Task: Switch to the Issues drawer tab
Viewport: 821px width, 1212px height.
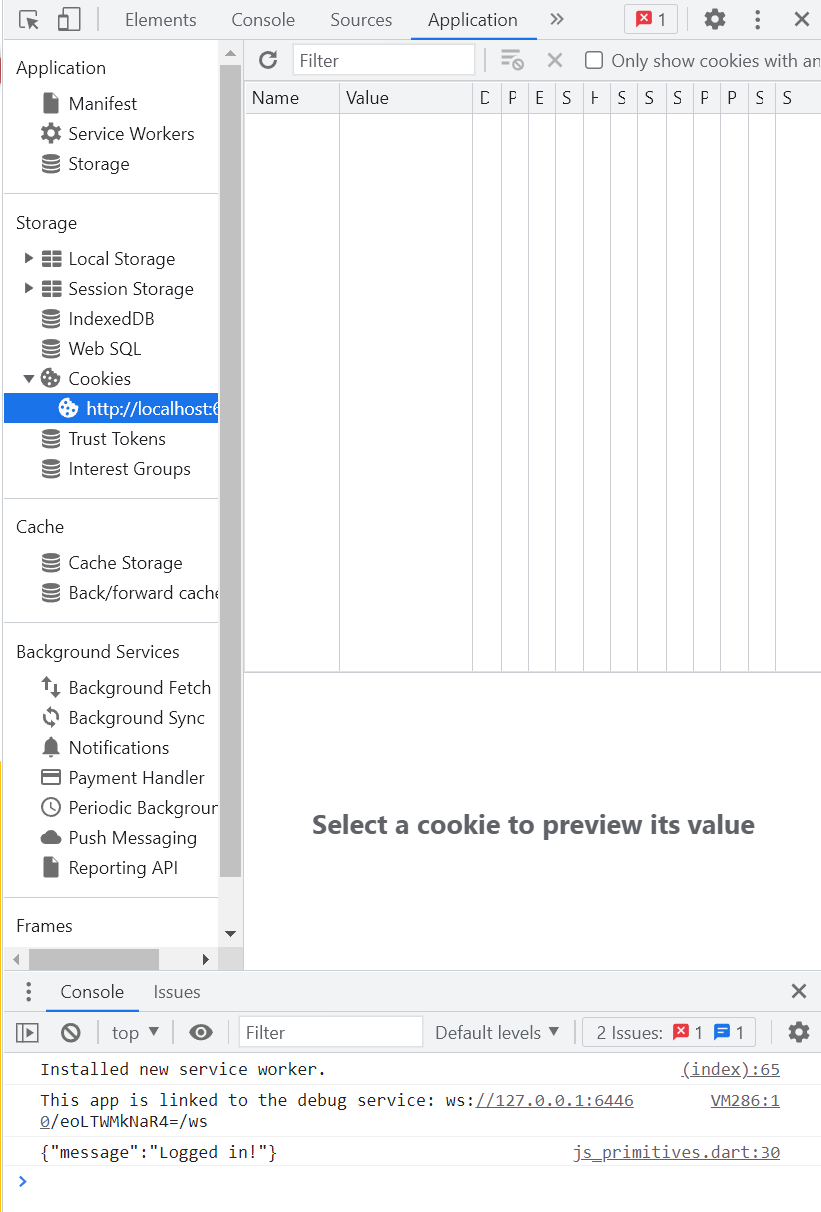Action: (x=177, y=992)
